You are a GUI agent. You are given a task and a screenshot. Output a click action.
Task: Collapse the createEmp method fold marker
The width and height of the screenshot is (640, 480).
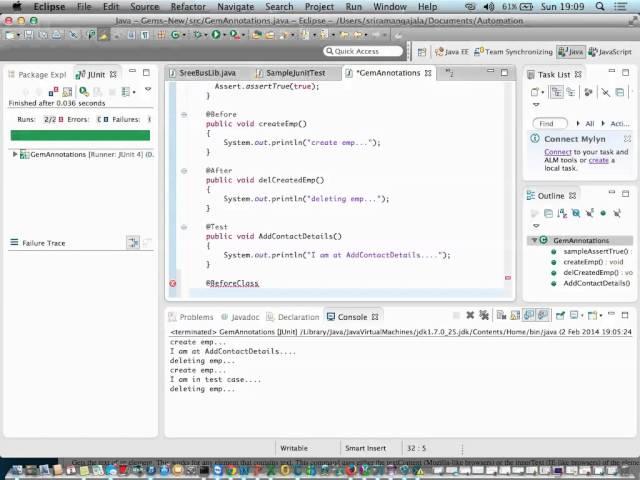coord(183,114)
